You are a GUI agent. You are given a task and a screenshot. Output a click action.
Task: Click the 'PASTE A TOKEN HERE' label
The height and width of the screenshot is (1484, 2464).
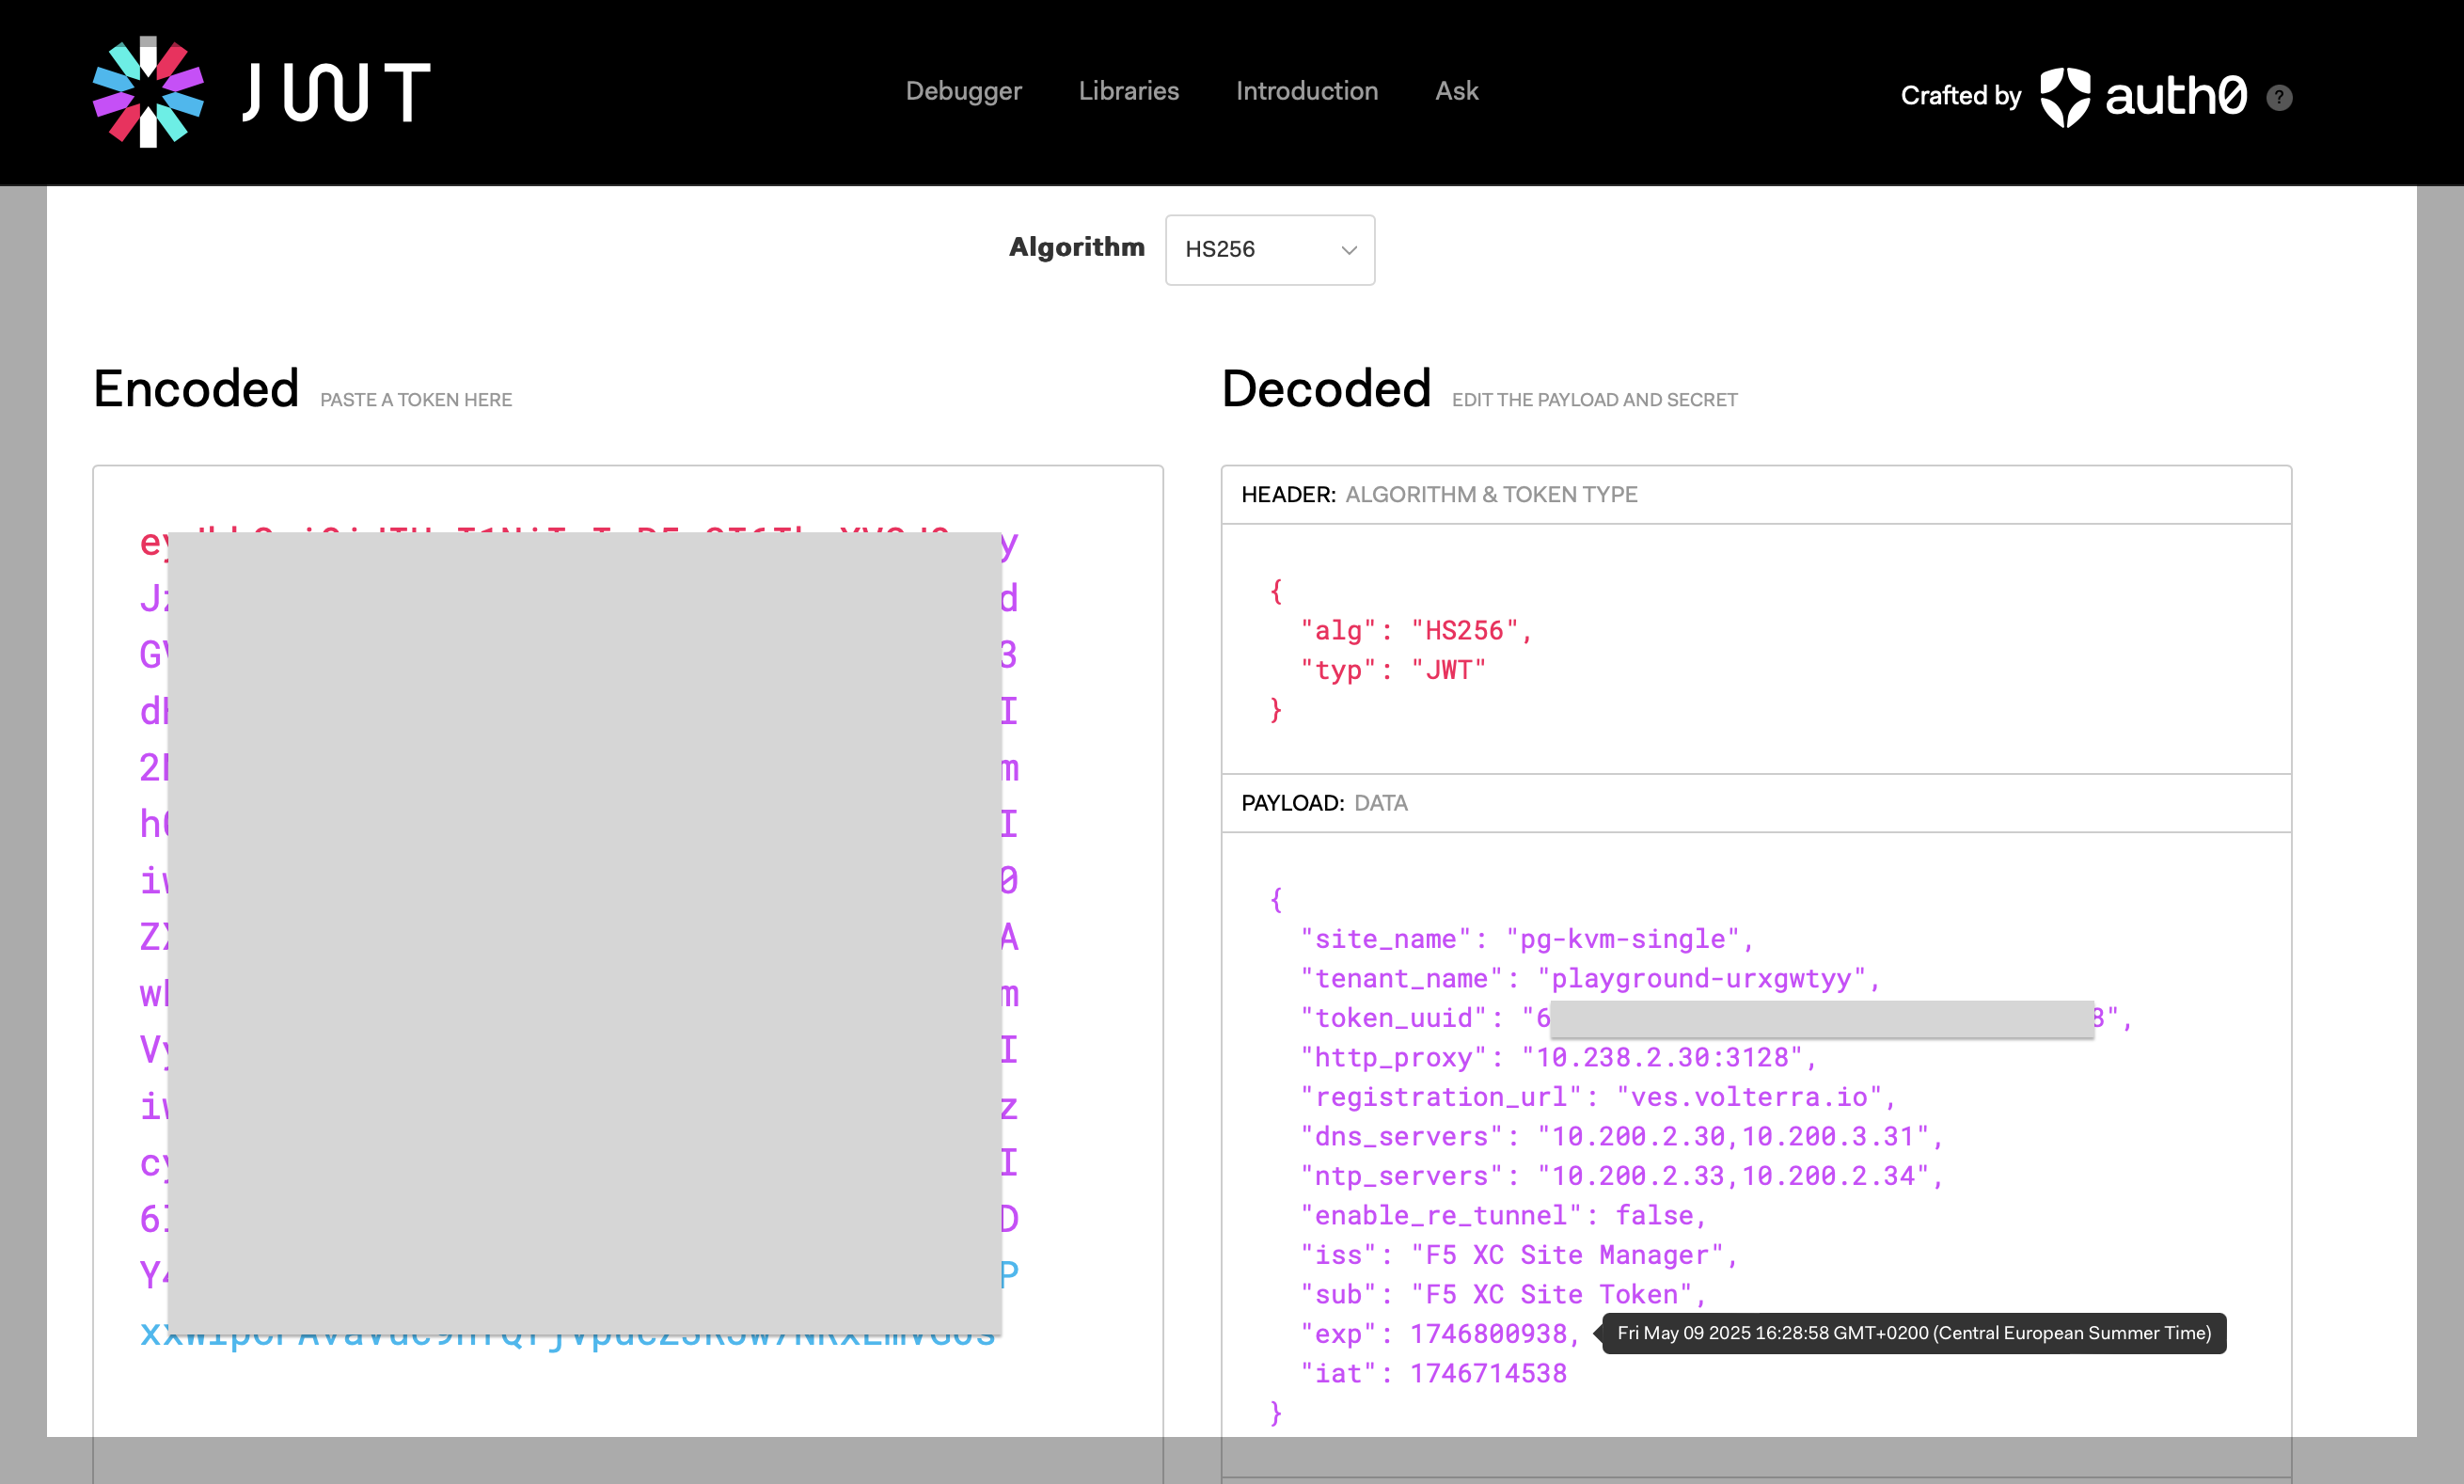(x=416, y=399)
